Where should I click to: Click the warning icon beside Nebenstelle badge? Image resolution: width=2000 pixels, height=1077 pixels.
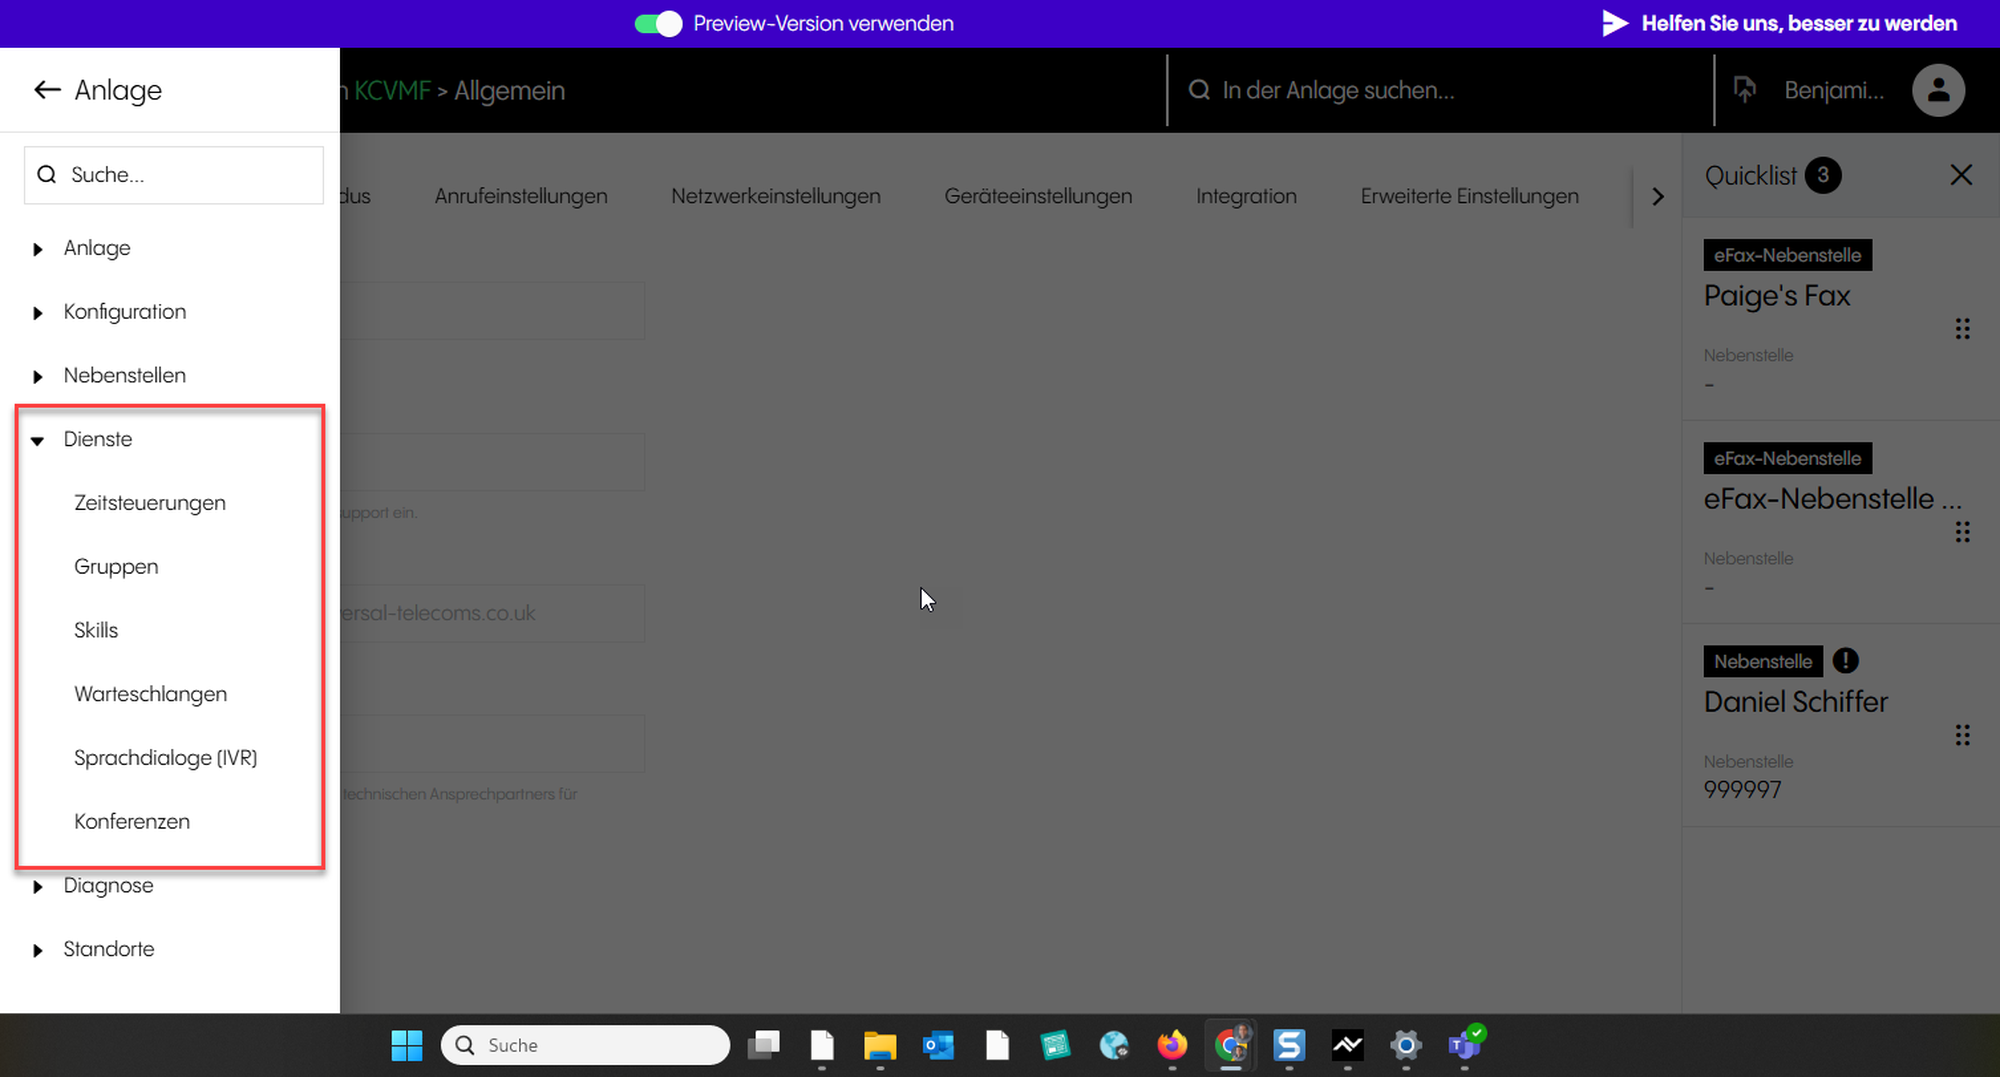coord(1845,661)
